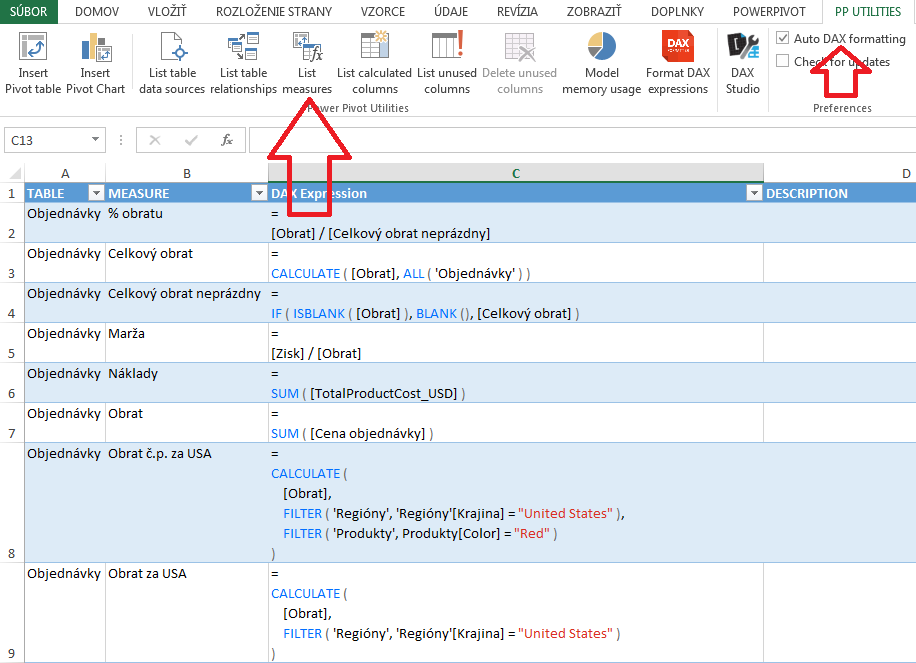Click Format DAX expressions
Image resolution: width=916 pixels, height=663 pixels.
point(678,63)
